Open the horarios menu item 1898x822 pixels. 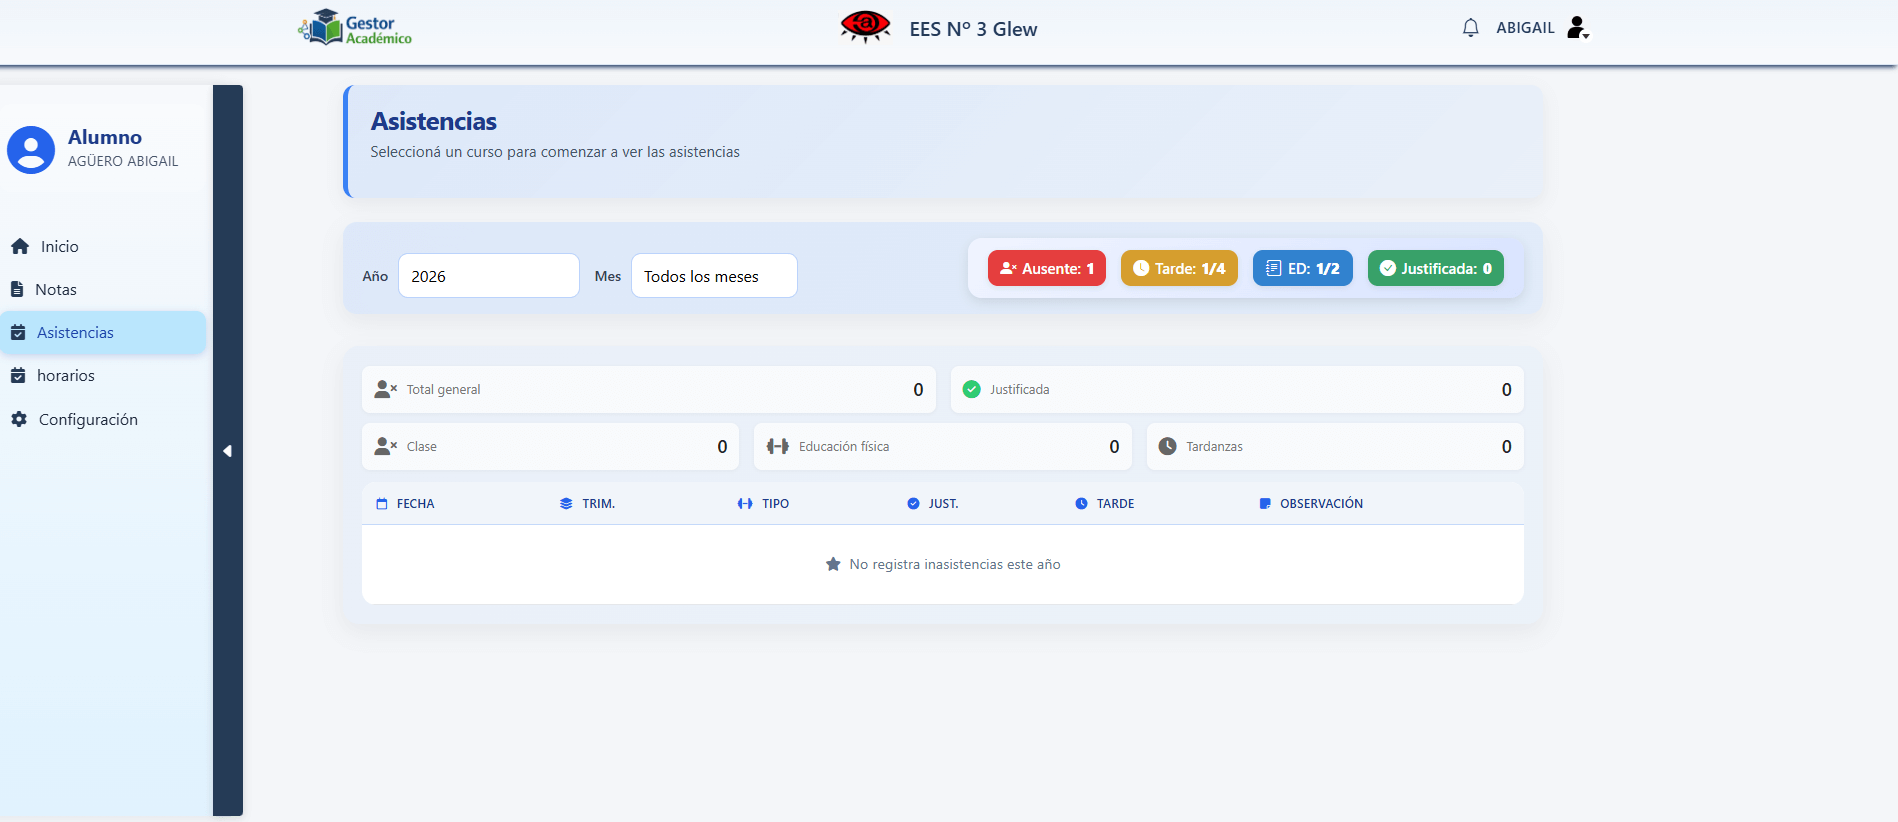[65, 376]
